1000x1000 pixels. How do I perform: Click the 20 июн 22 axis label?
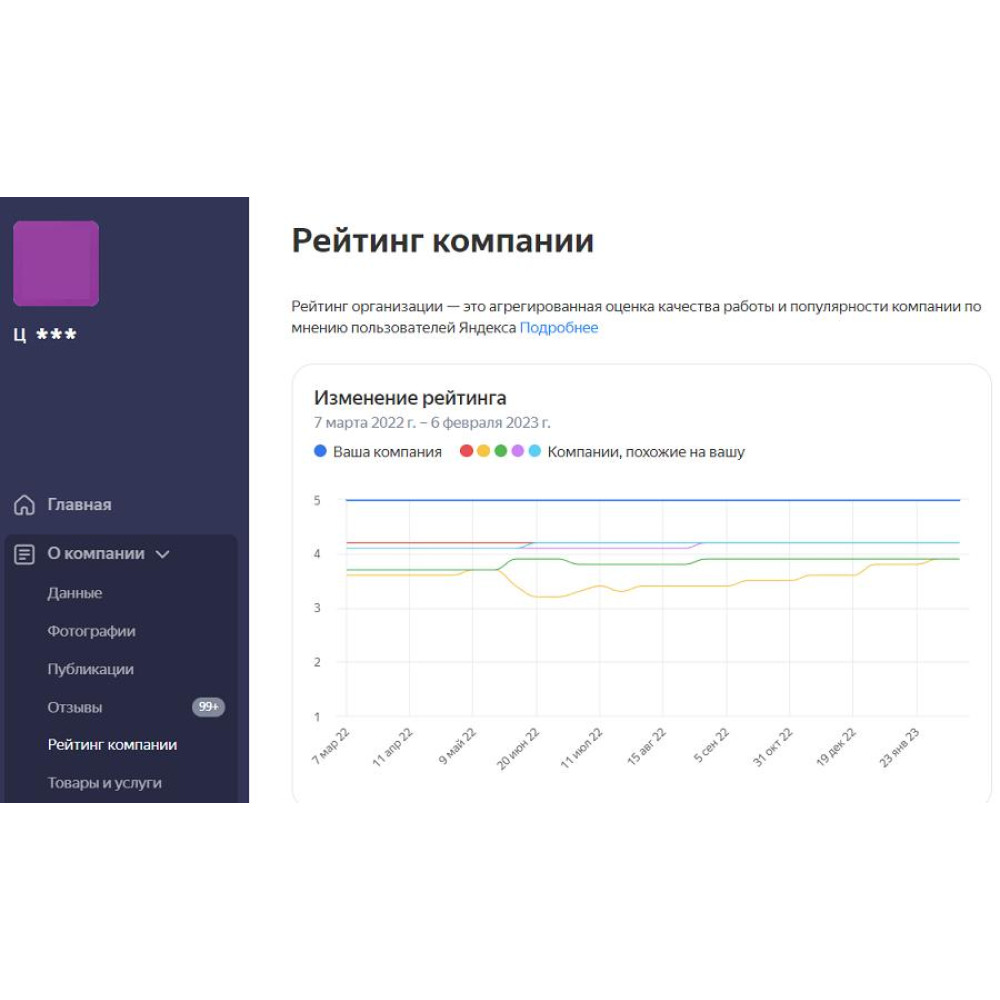[520, 747]
